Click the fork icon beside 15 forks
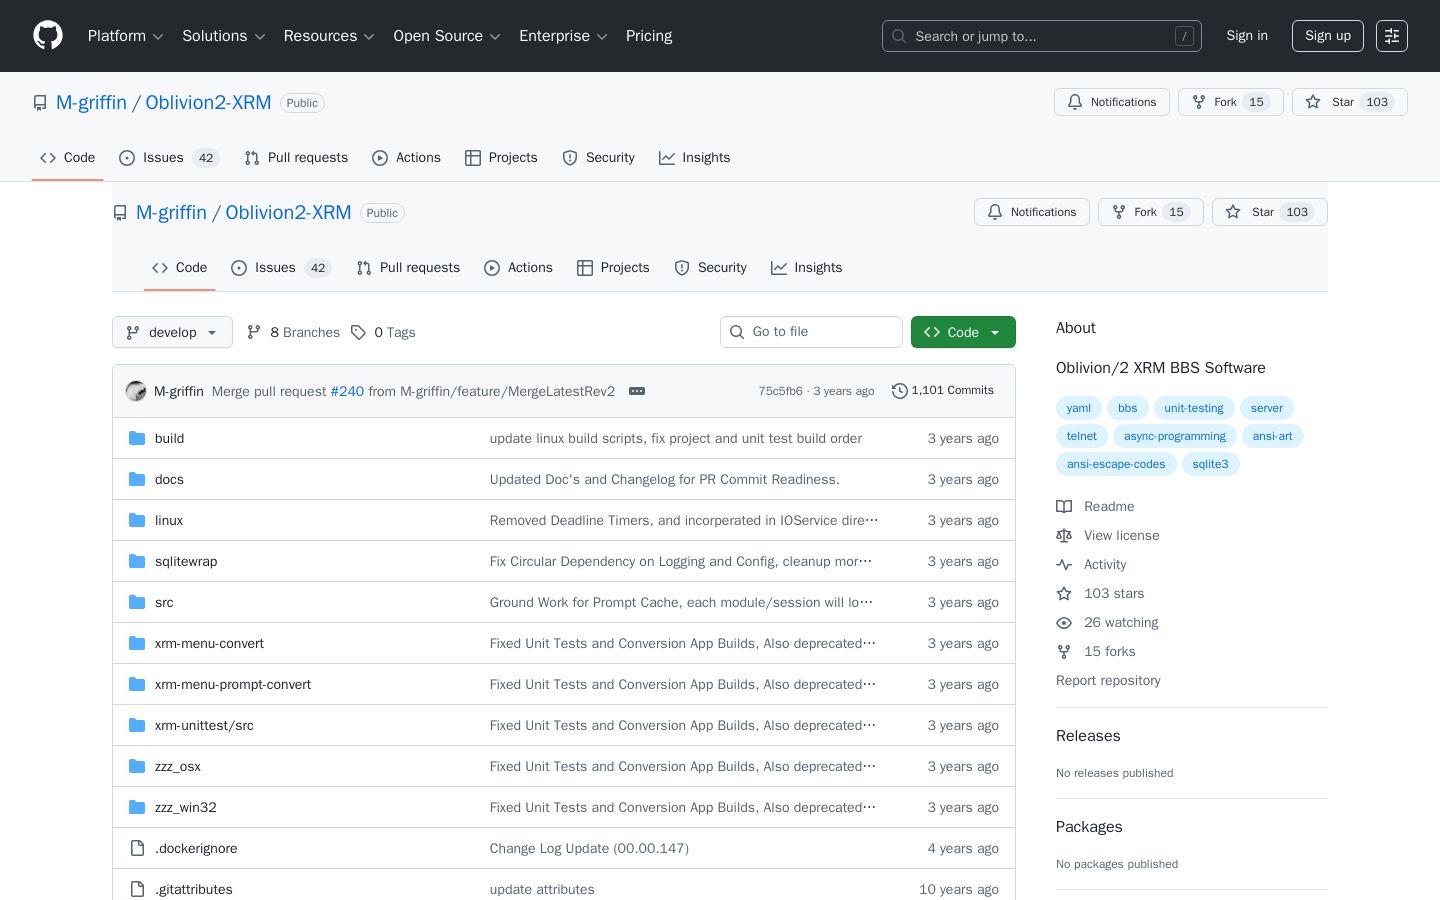1440x900 pixels. click(1064, 652)
